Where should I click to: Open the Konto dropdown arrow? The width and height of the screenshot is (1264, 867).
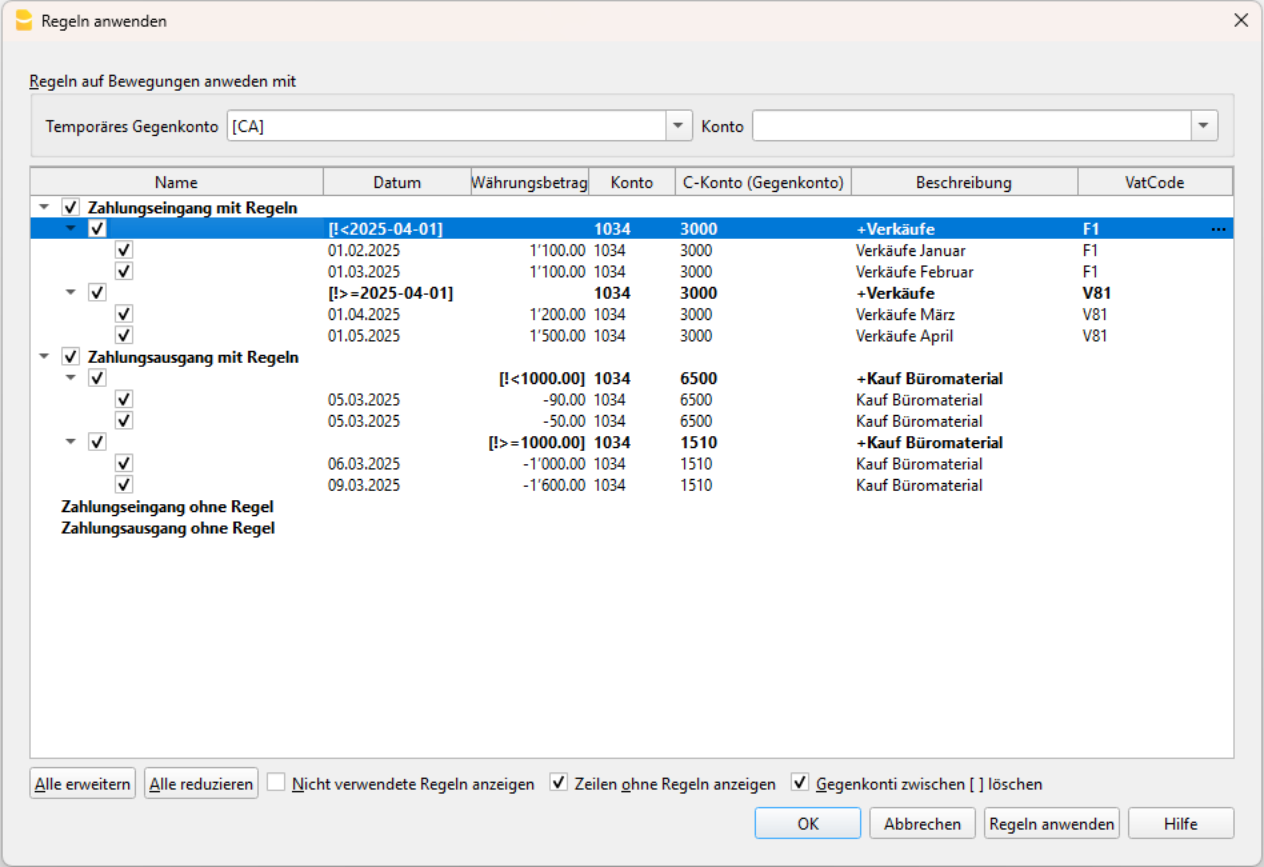[x=1203, y=126]
